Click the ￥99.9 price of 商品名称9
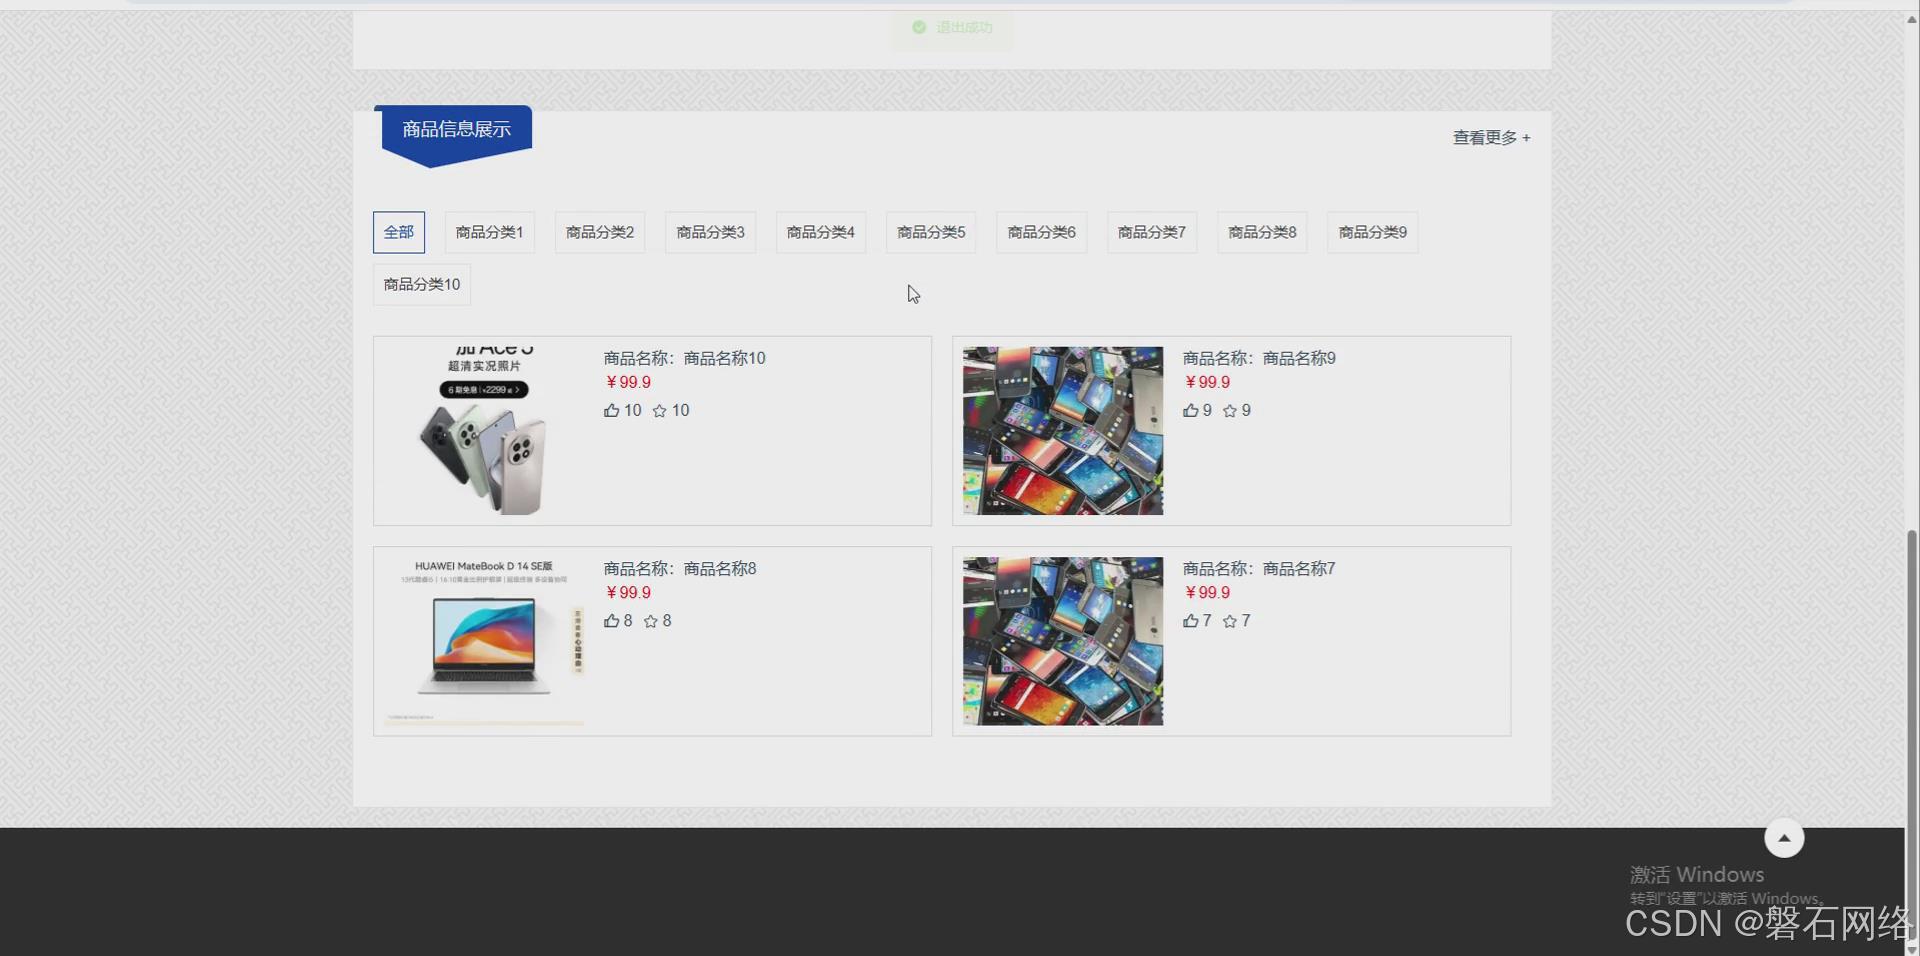 point(1207,382)
